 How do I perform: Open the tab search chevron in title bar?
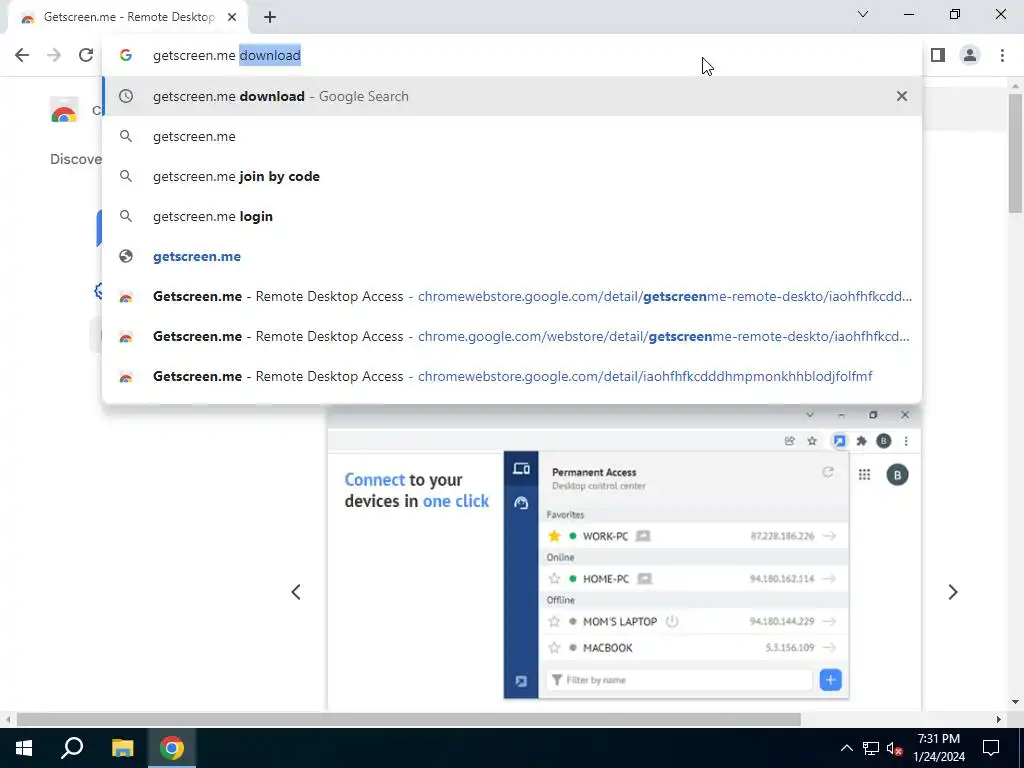863,14
